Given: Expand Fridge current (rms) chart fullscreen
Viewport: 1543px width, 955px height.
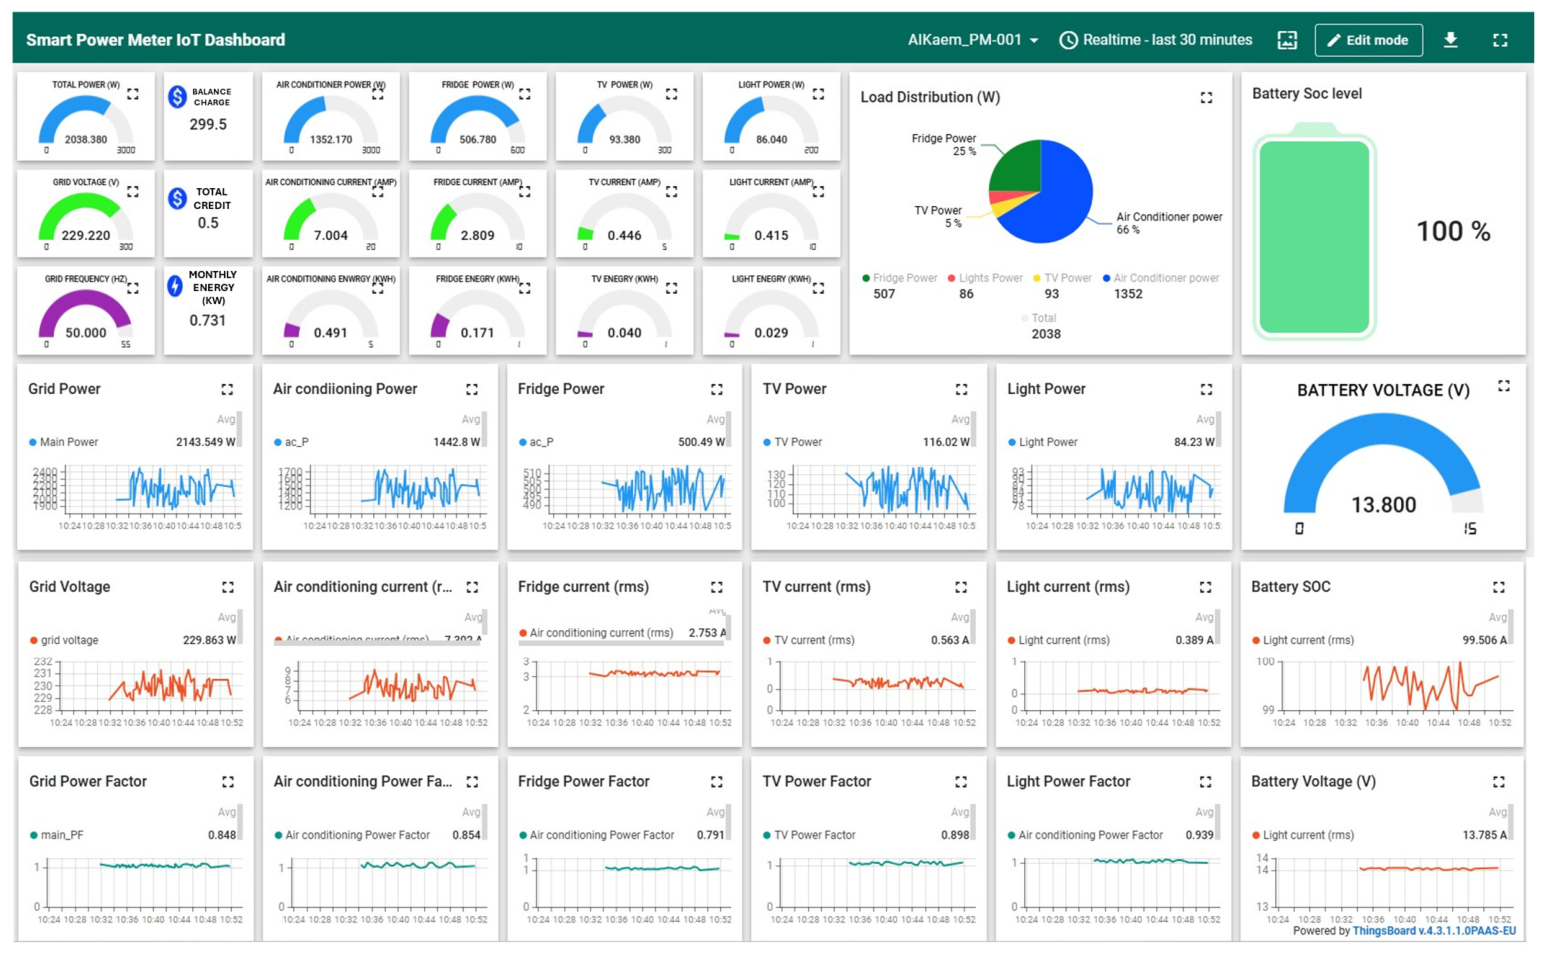Looking at the screenshot, I should 717,587.
